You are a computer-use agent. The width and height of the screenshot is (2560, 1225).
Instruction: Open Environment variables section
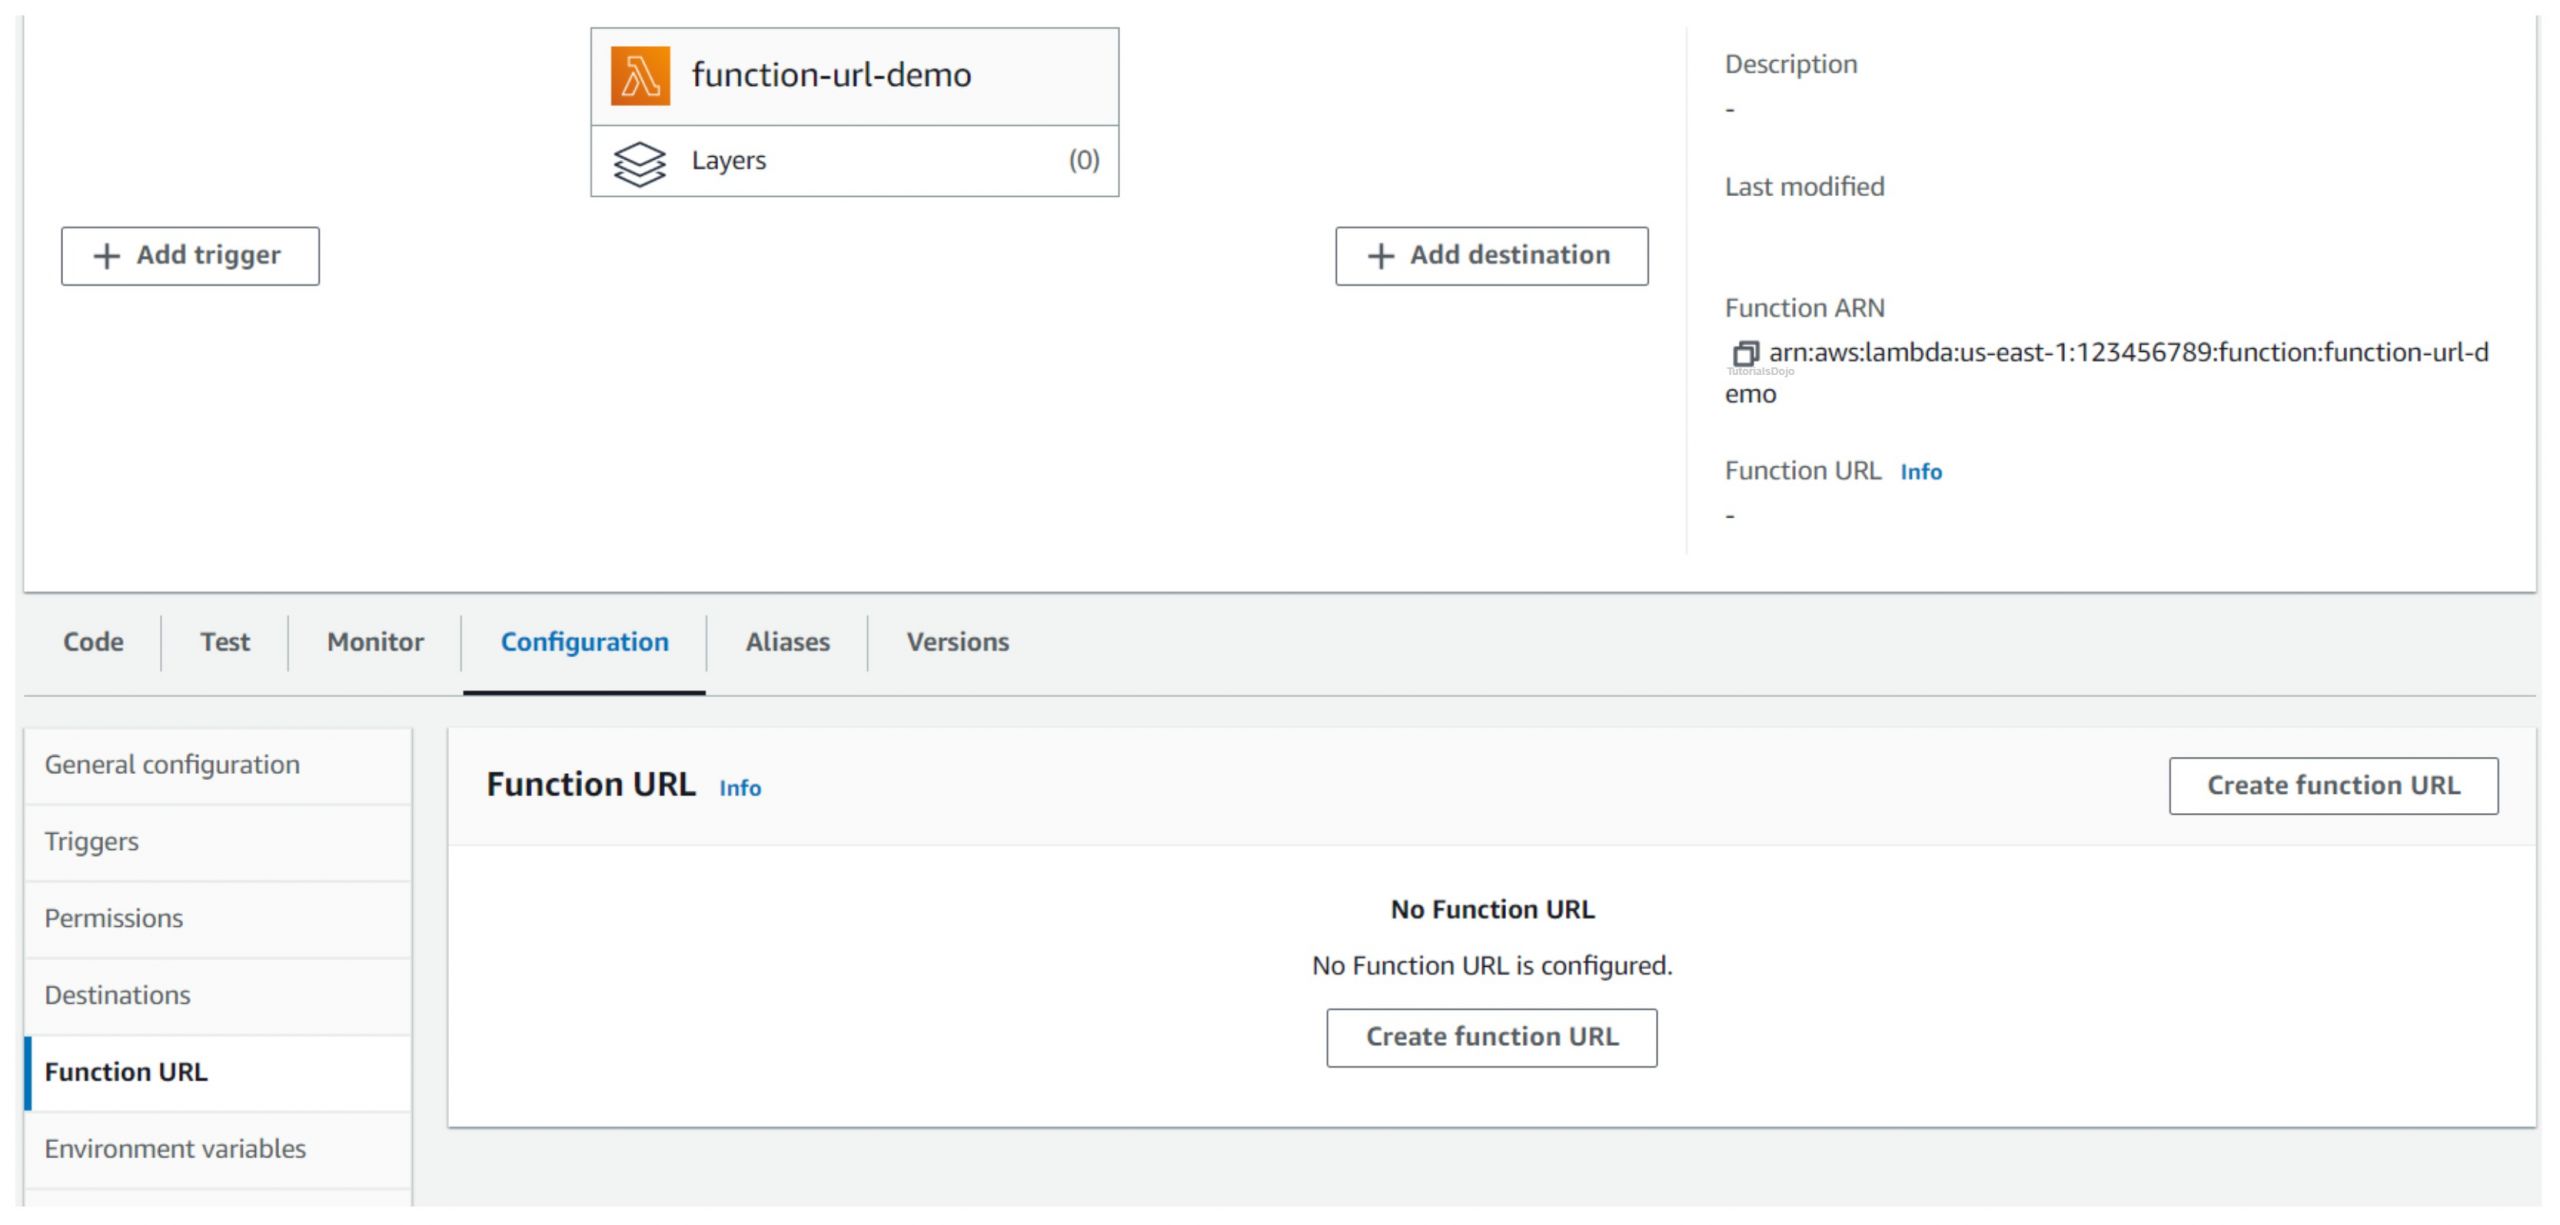tap(175, 1149)
